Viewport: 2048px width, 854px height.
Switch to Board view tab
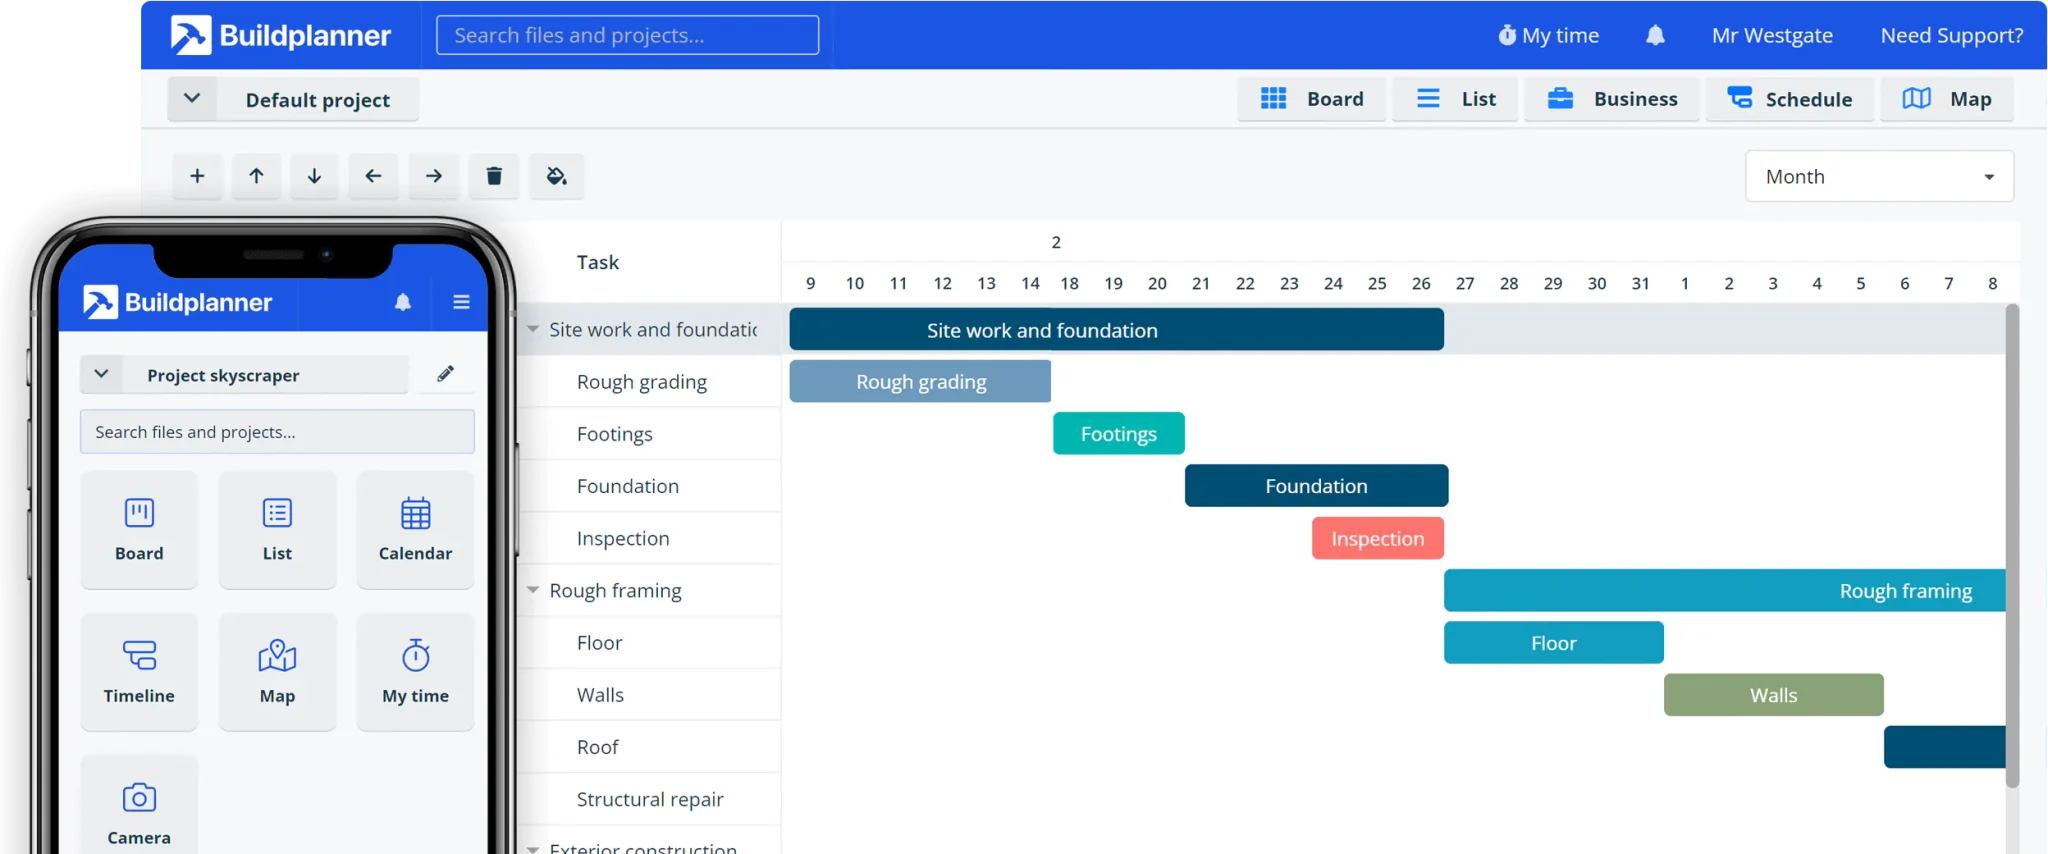coord(1311,99)
